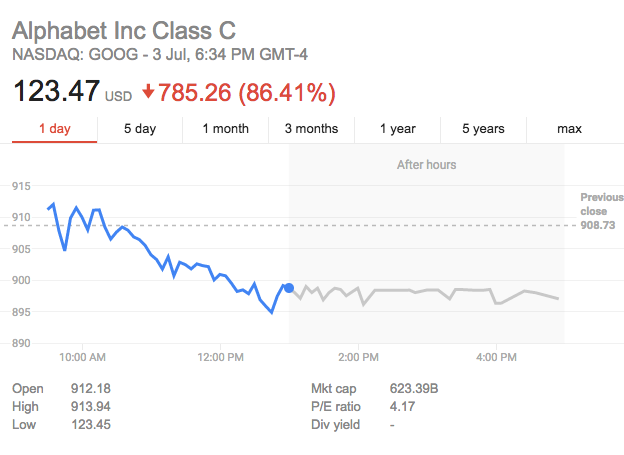
Task: Select the 5 years tab
Action: pyautogui.click(x=484, y=129)
